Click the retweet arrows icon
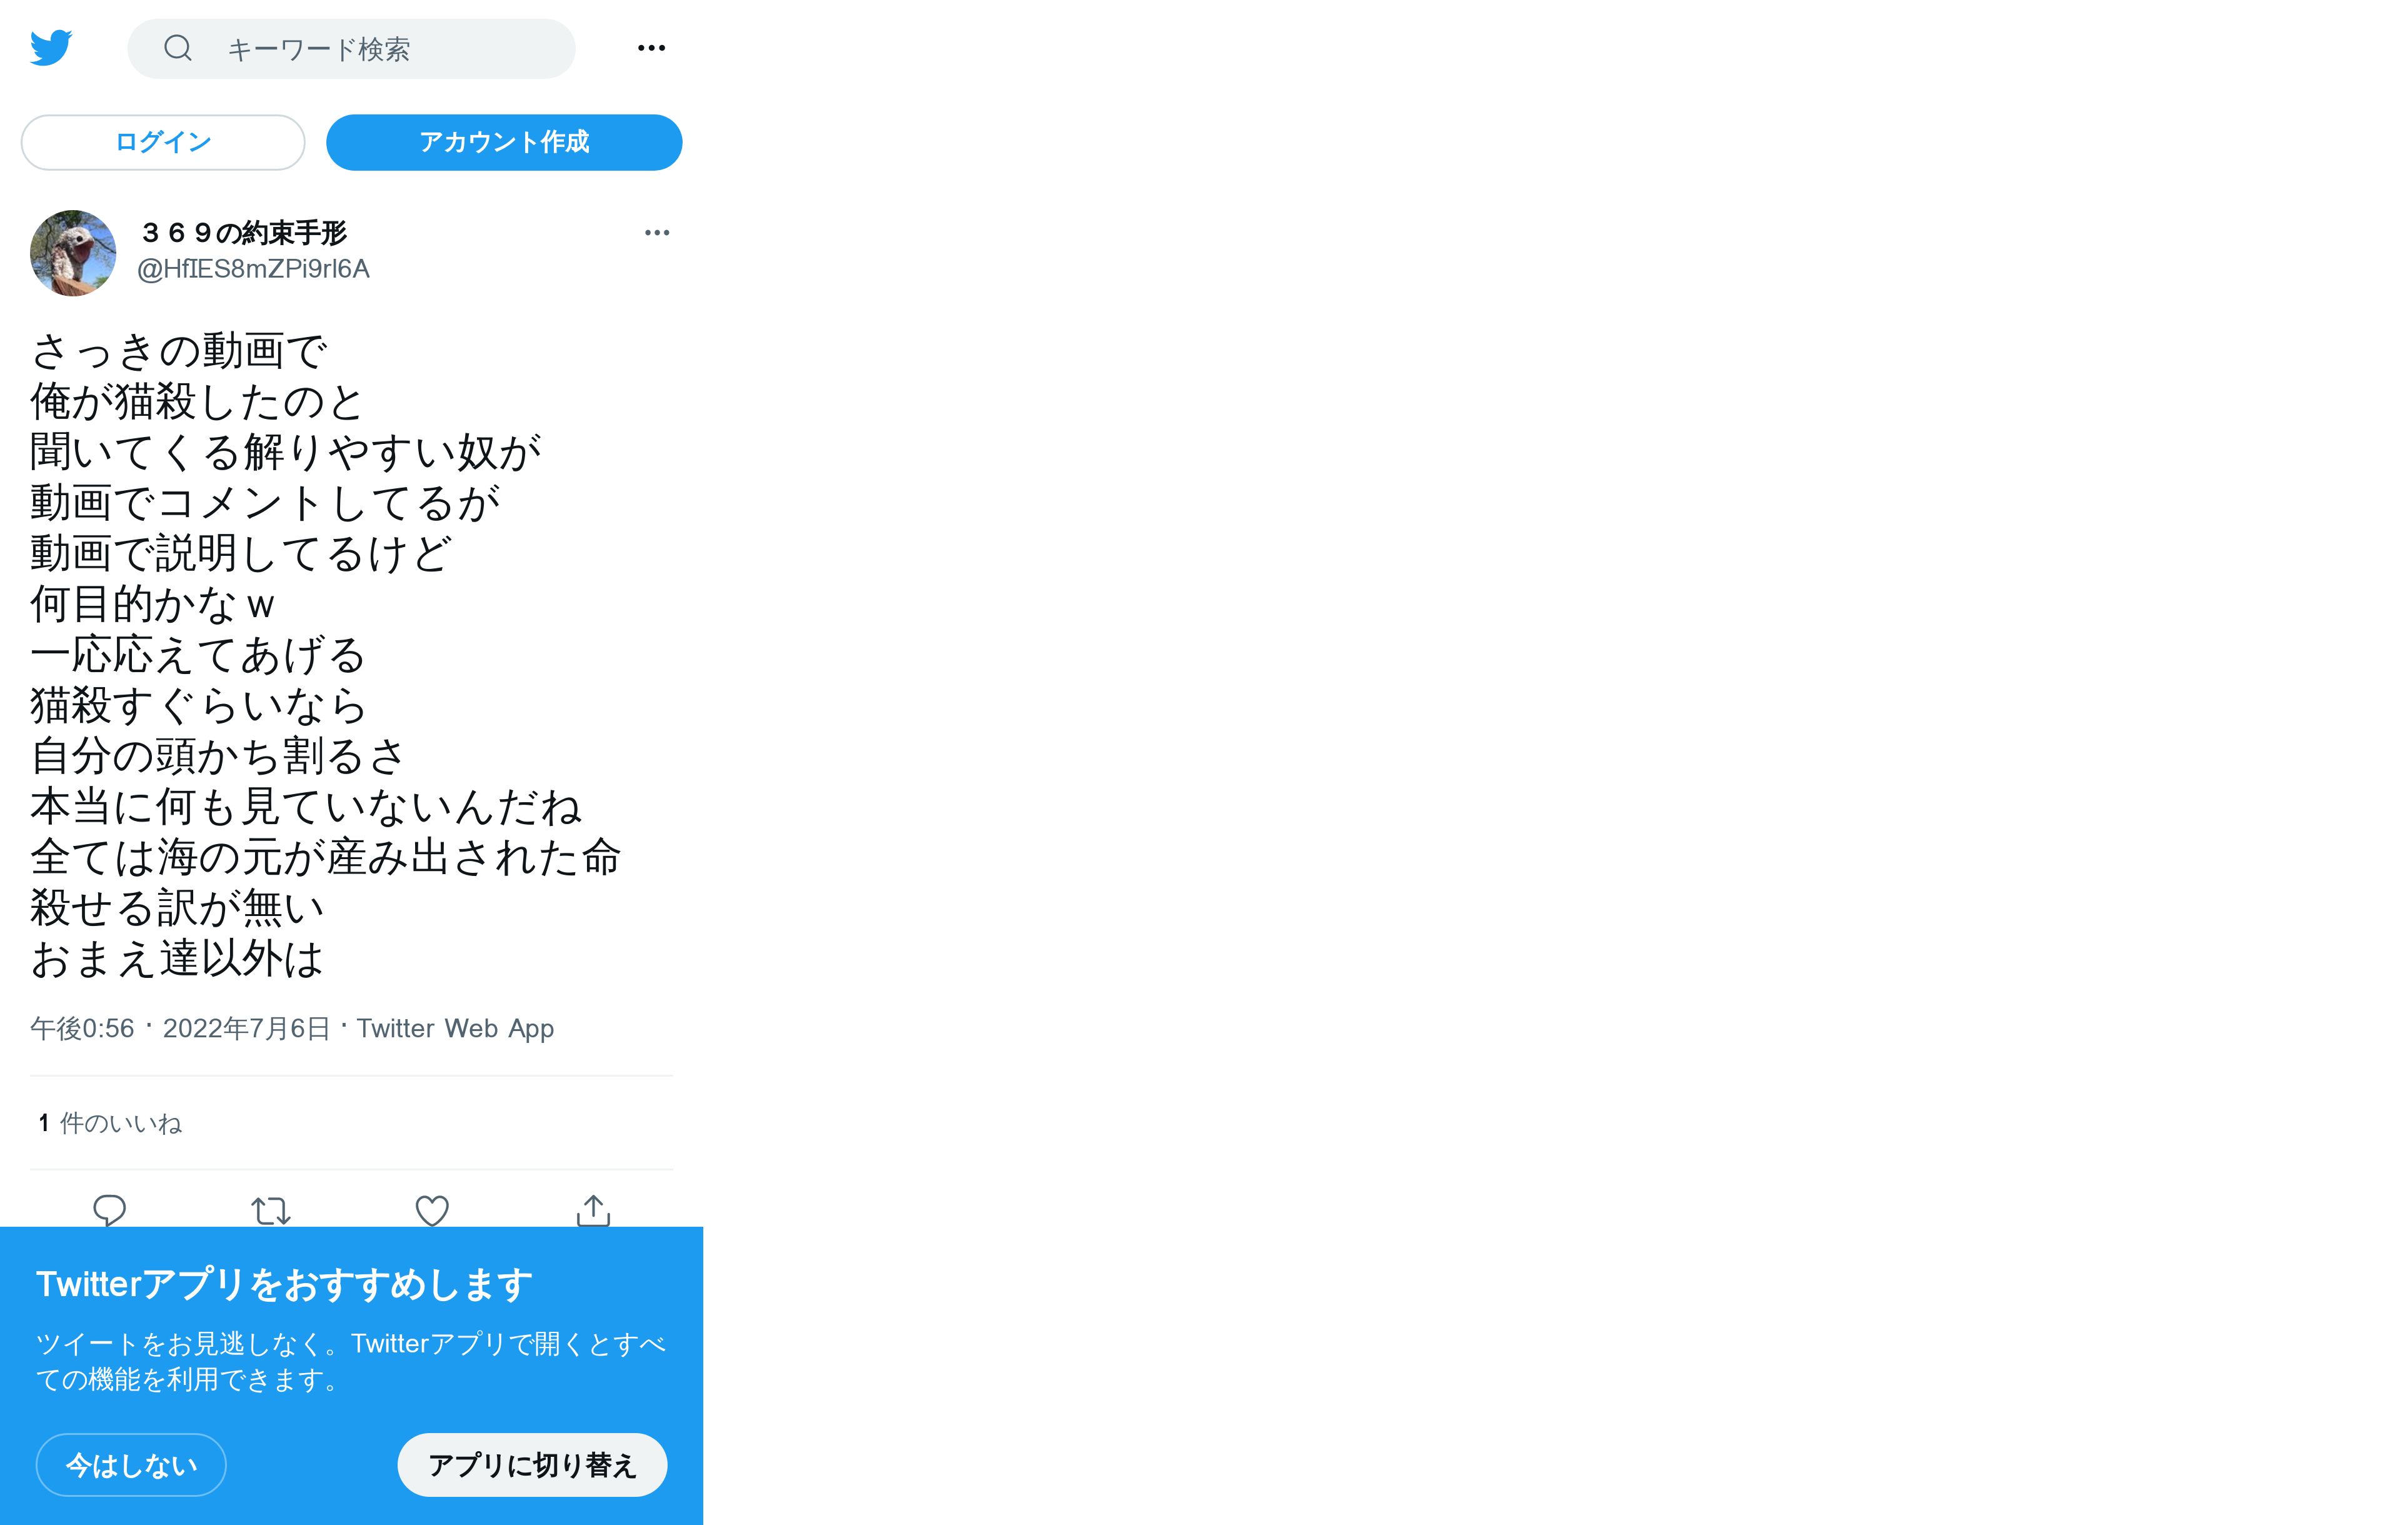Image resolution: width=2408 pixels, height=1525 pixels. pos(271,1211)
